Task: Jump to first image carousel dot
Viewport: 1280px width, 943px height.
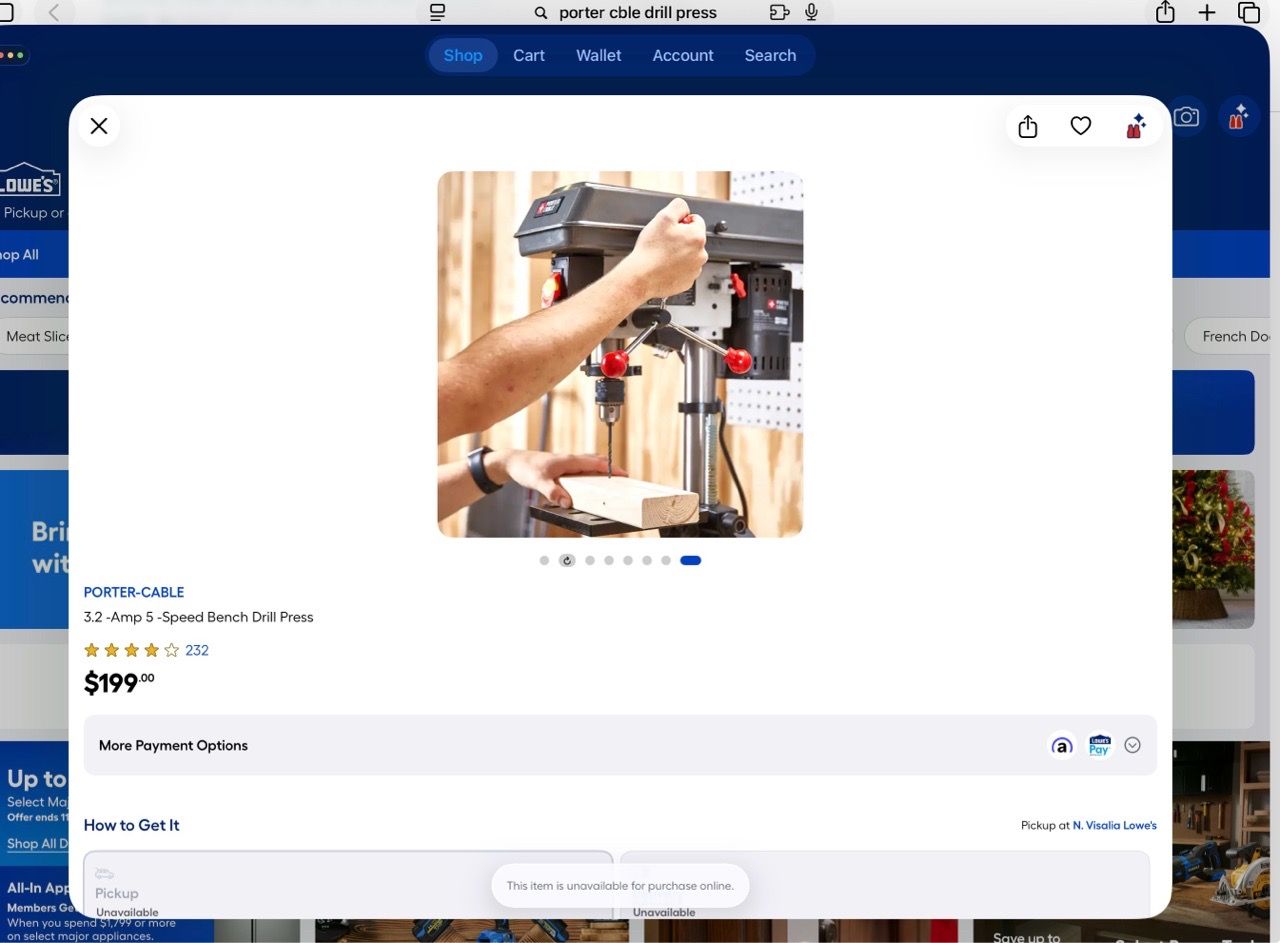Action: tap(544, 560)
